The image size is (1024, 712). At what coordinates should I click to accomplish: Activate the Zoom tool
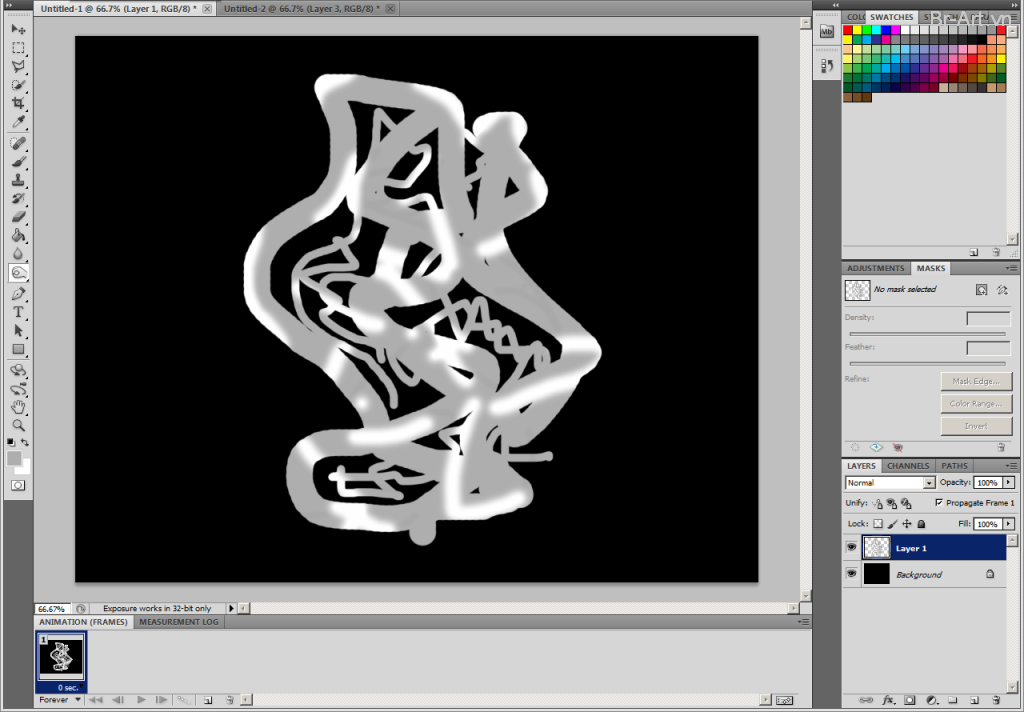[x=18, y=425]
